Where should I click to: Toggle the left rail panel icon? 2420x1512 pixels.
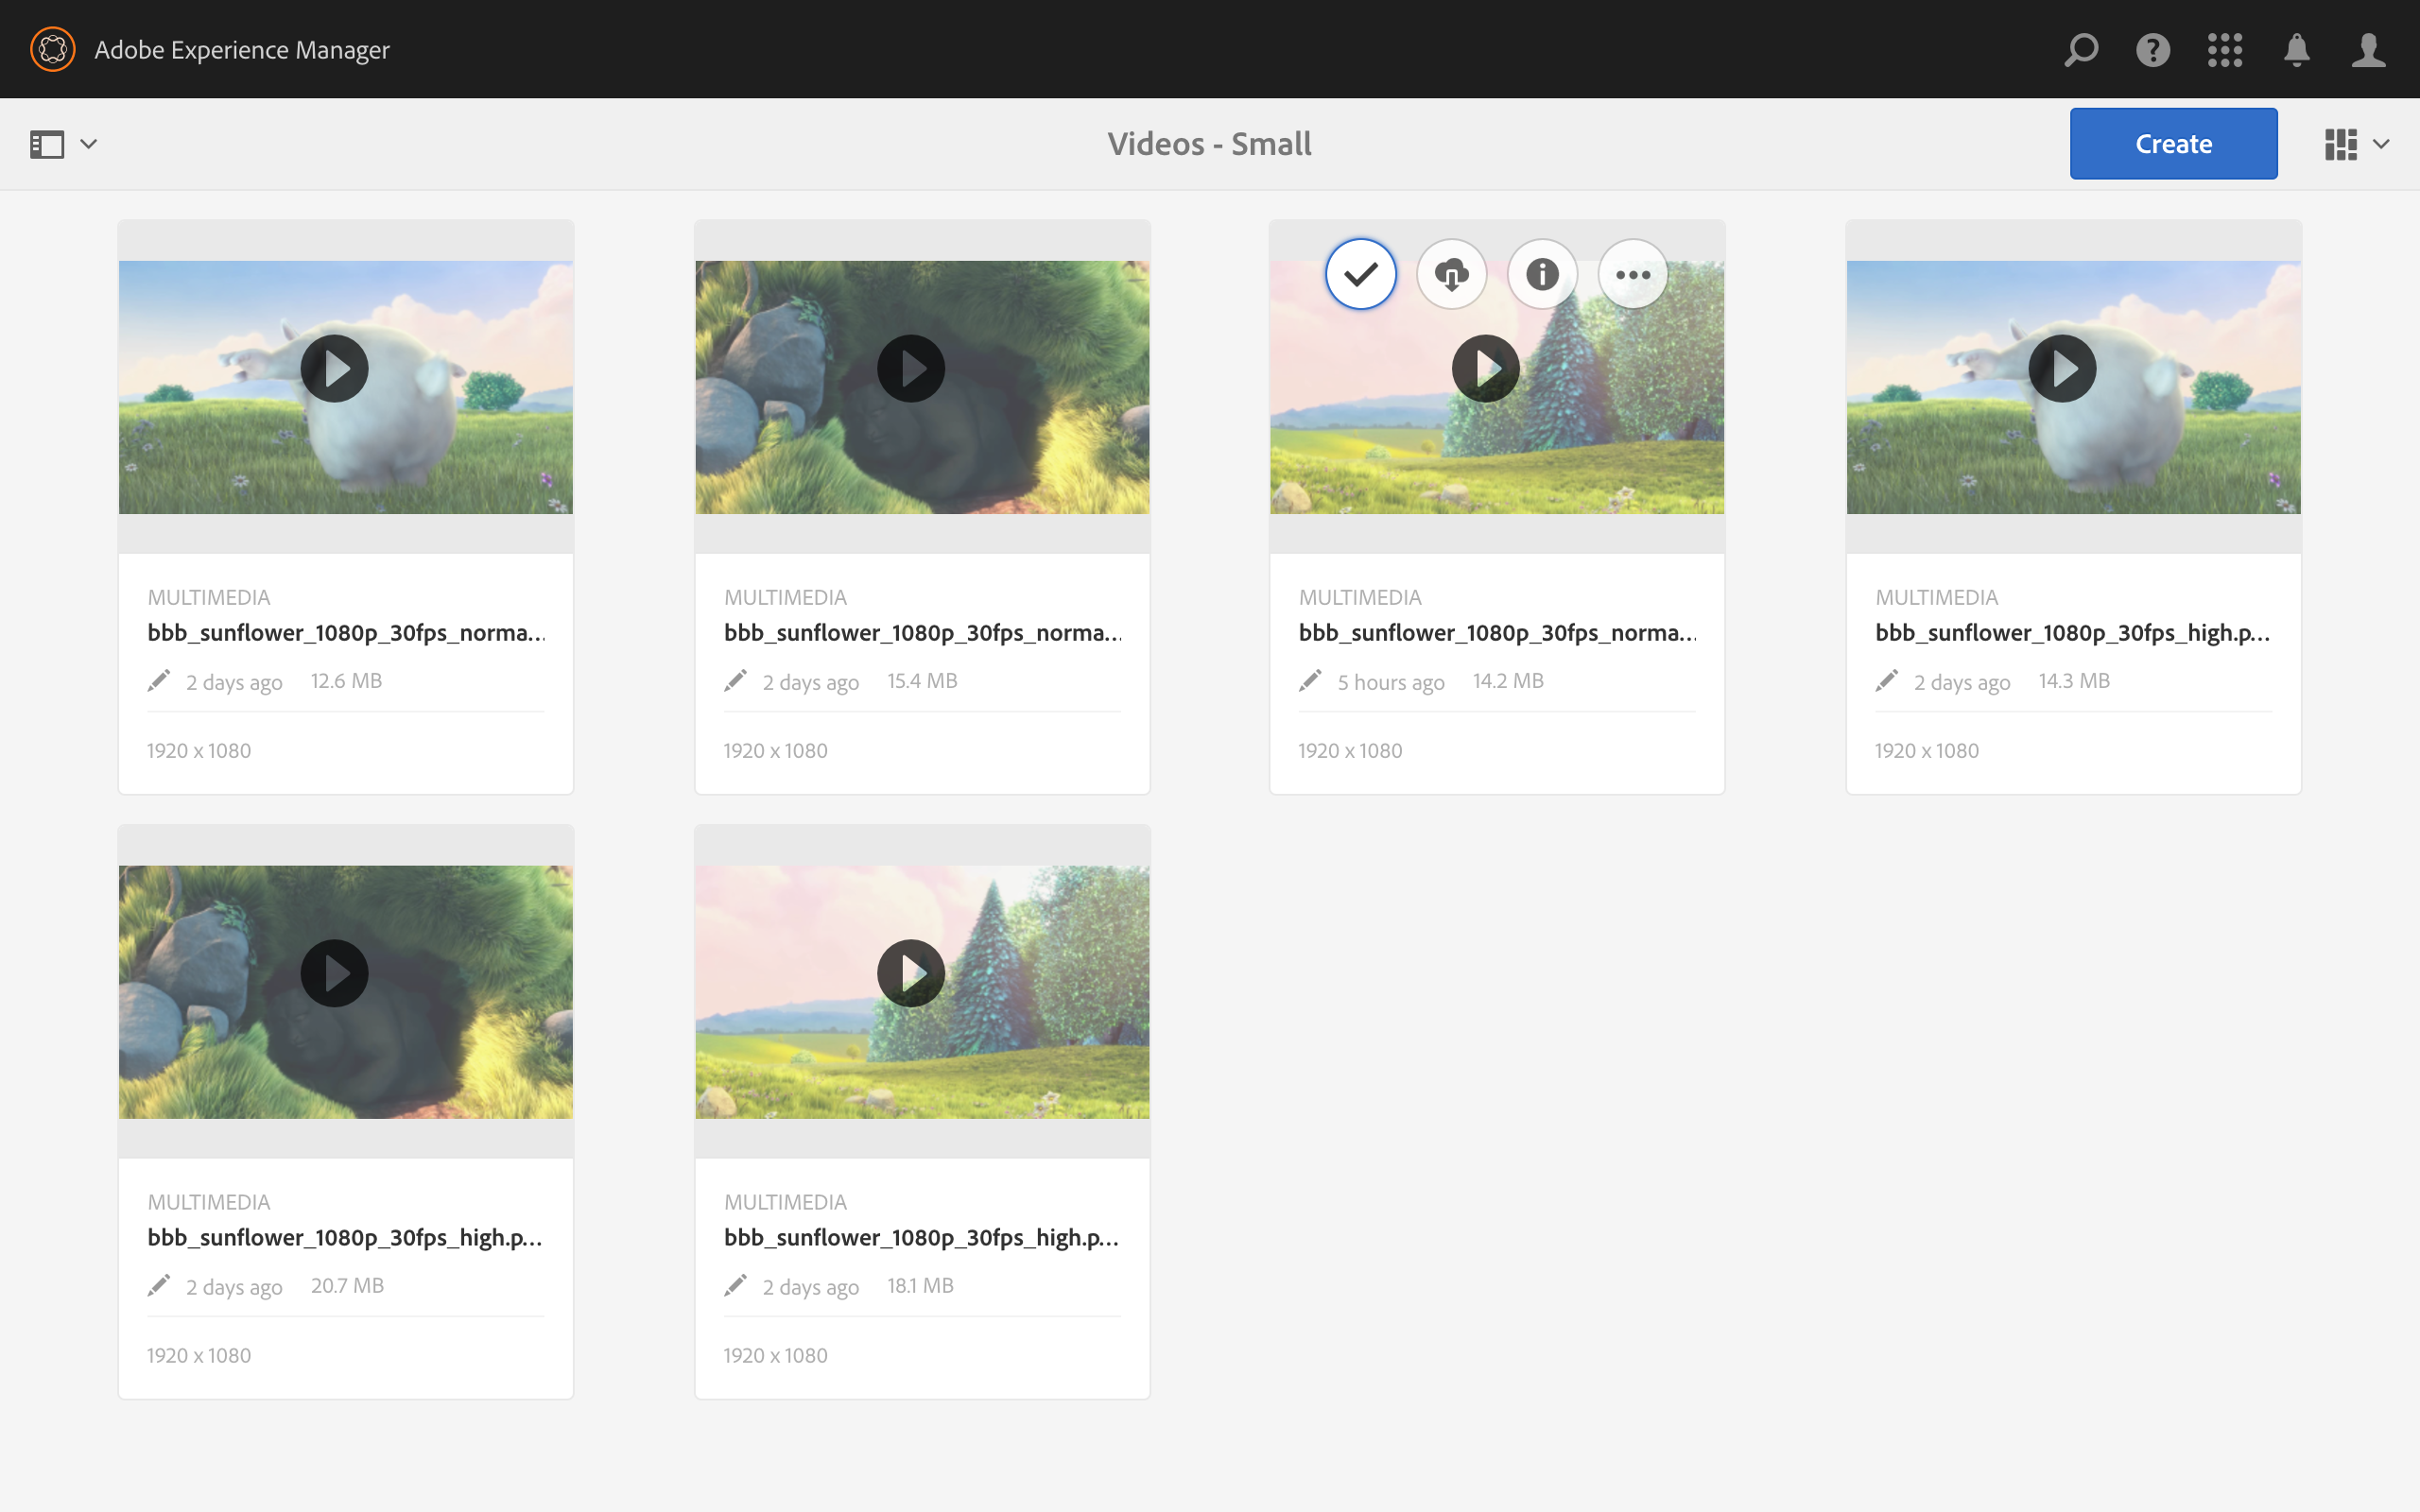[x=47, y=144]
